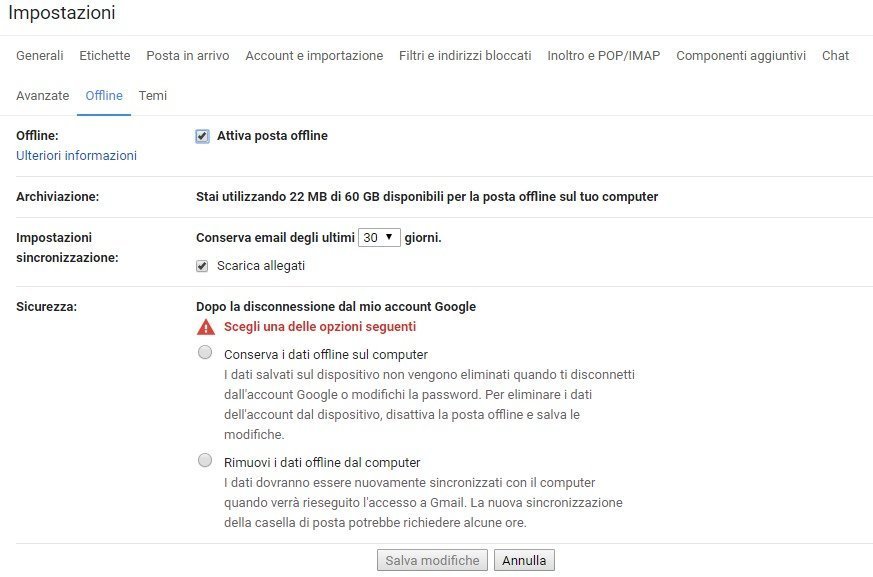Toggle the Attiva posta offline checkbox
The height and width of the screenshot is (577, 873).
click(203, 136)
